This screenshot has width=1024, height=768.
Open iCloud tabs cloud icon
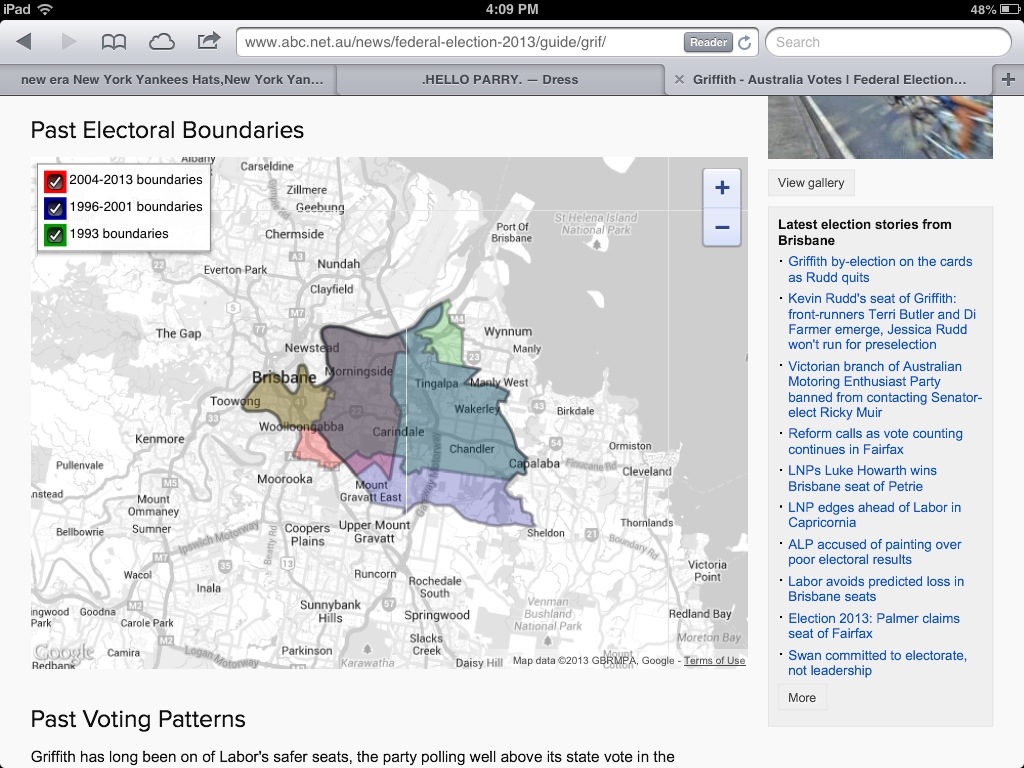(161, 42)
